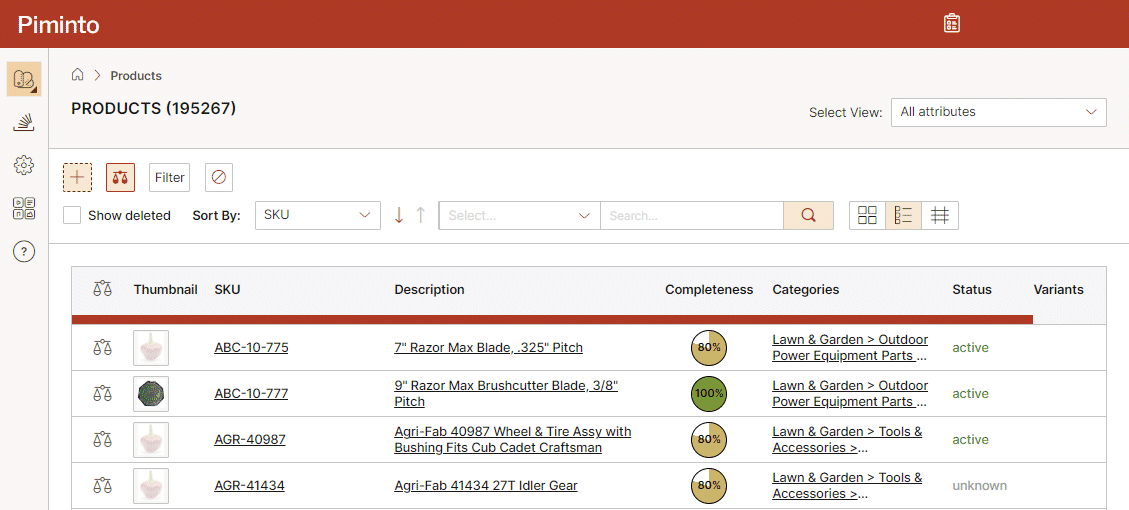Screen dimensions: 1129x510
Task: Switch to table grid view icon
Action: [x=940, y=215]
